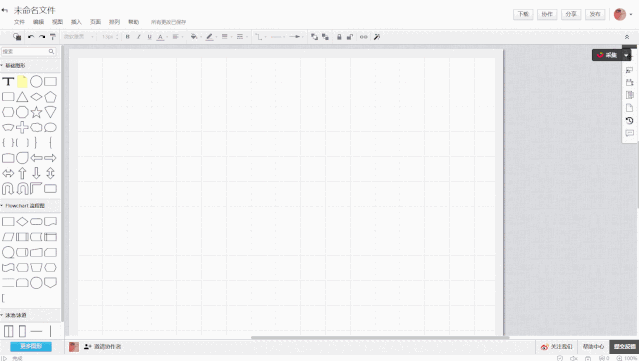The width and height of the screenshot is (639, 361).
Task: Open the 文件 menu
Action: [19, 22]
